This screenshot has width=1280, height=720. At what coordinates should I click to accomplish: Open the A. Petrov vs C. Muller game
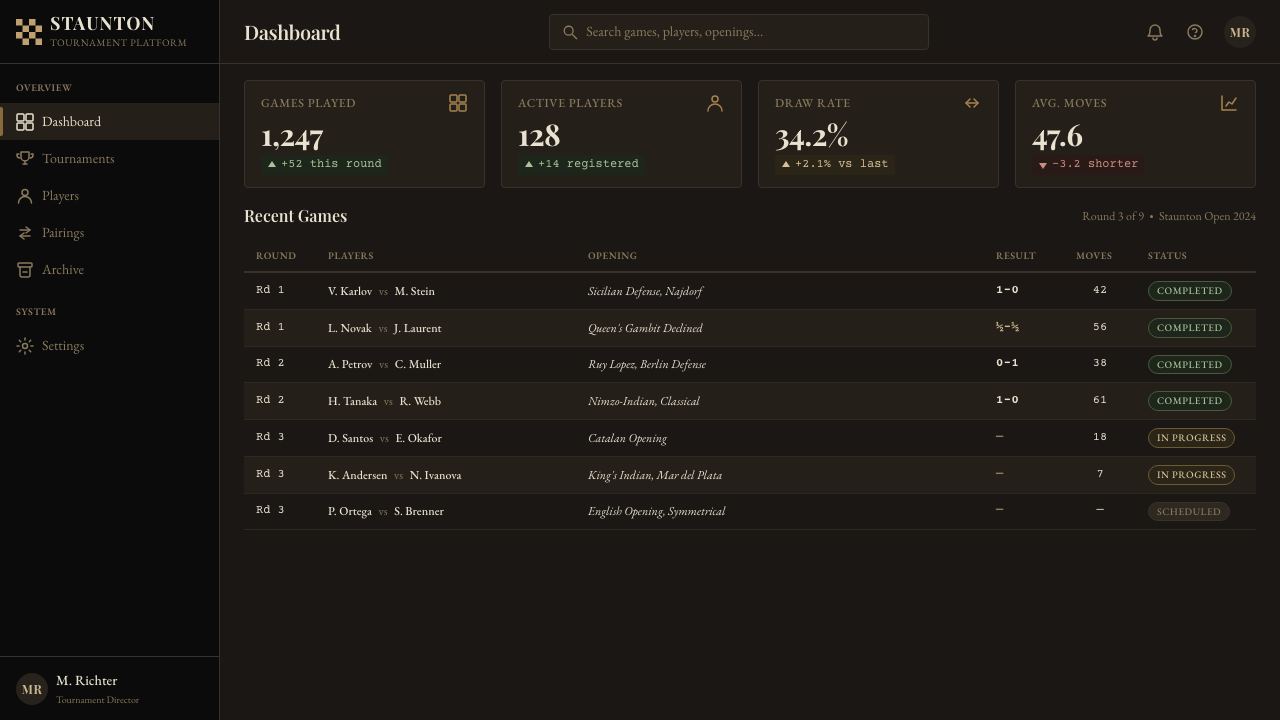click(x=750, y=364)
